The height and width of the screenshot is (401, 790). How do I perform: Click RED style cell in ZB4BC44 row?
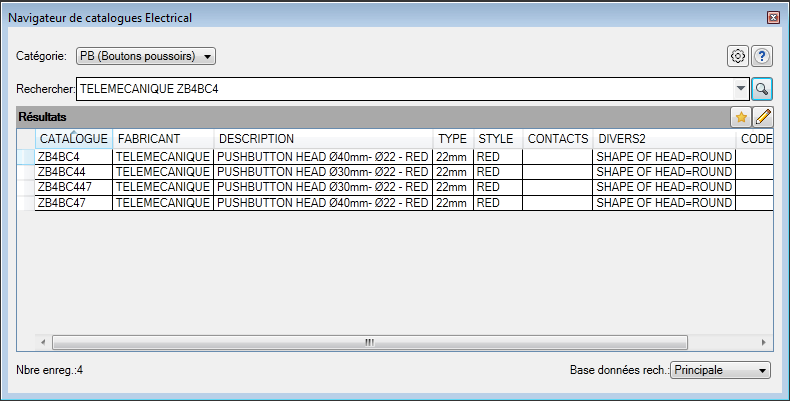pyautogui.click(x=498, y=172)
